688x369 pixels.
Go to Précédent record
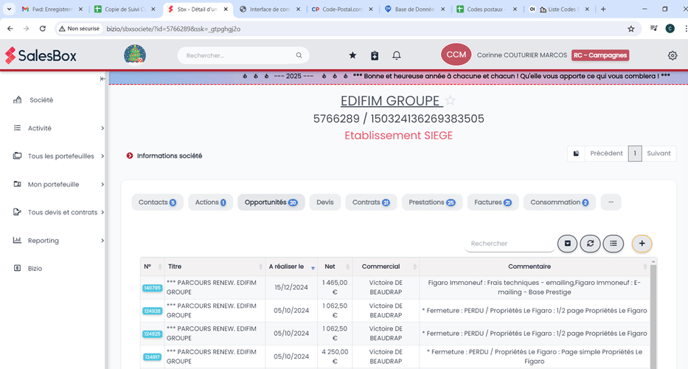[606, 154]
